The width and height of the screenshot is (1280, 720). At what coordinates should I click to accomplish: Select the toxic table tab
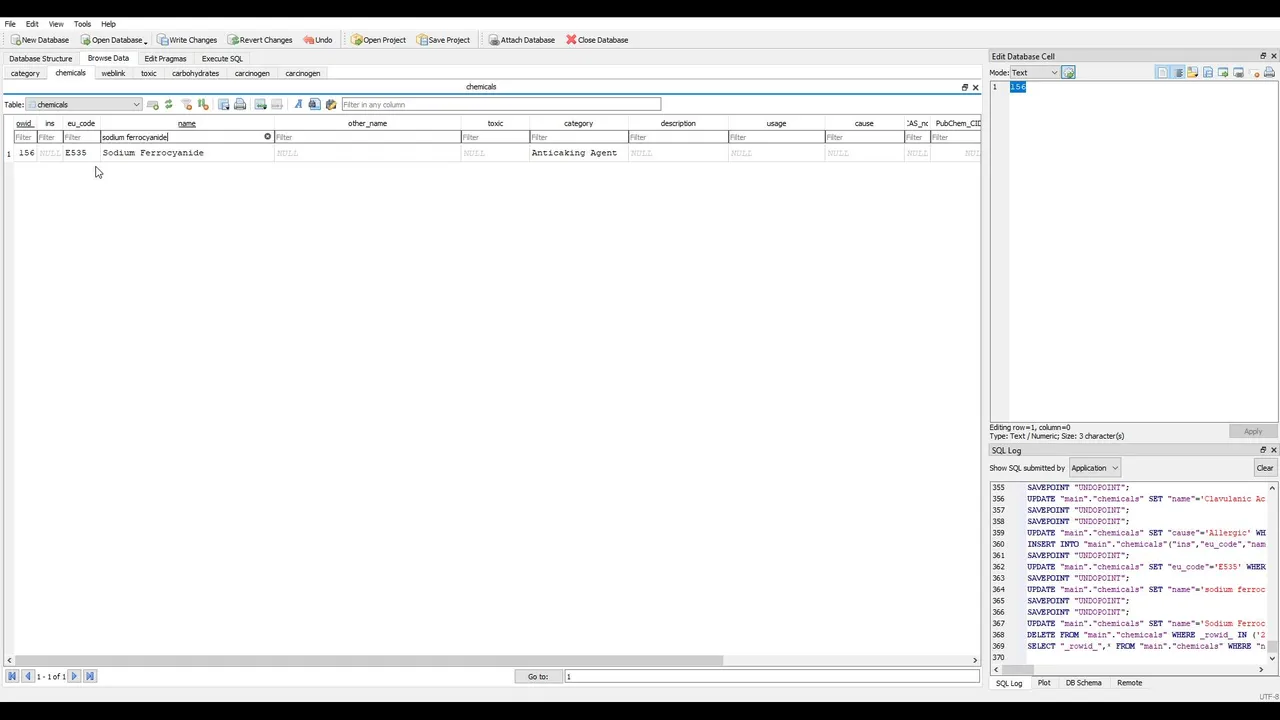149,73
